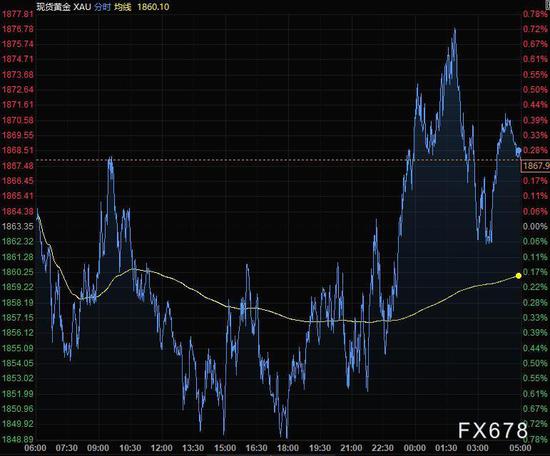Click the 1867.9 current price tag
The height and width of the screenshot is (456, 550).
point(536,166)
